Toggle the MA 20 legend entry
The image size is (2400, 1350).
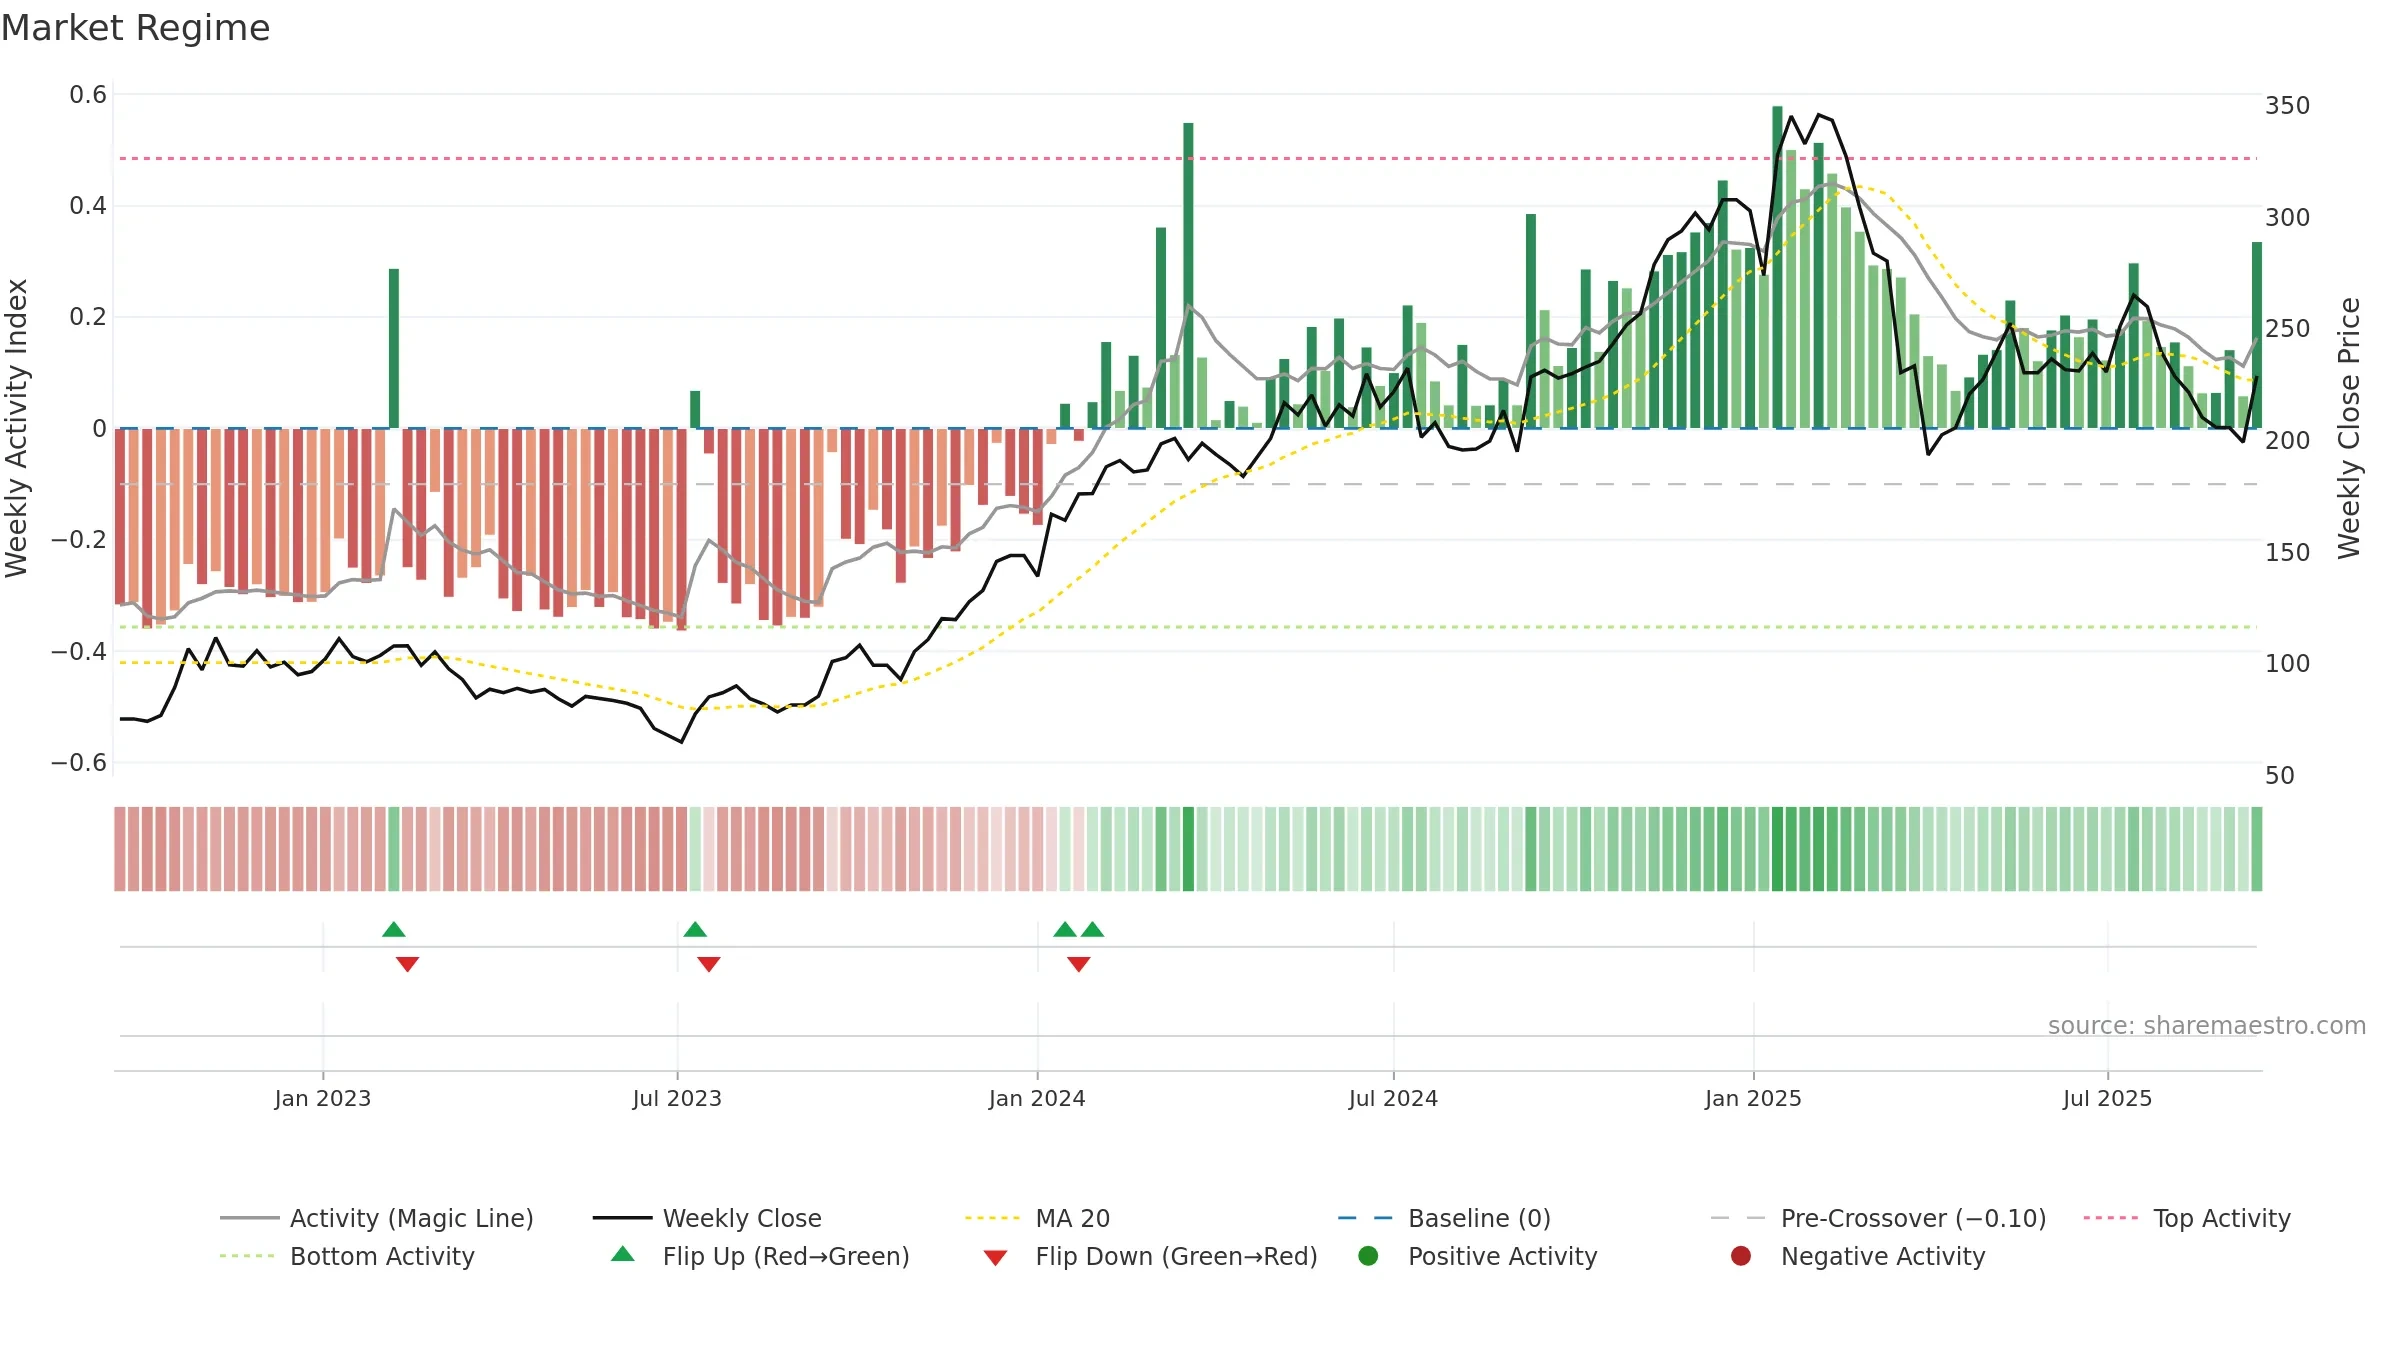[1037, 1218]
